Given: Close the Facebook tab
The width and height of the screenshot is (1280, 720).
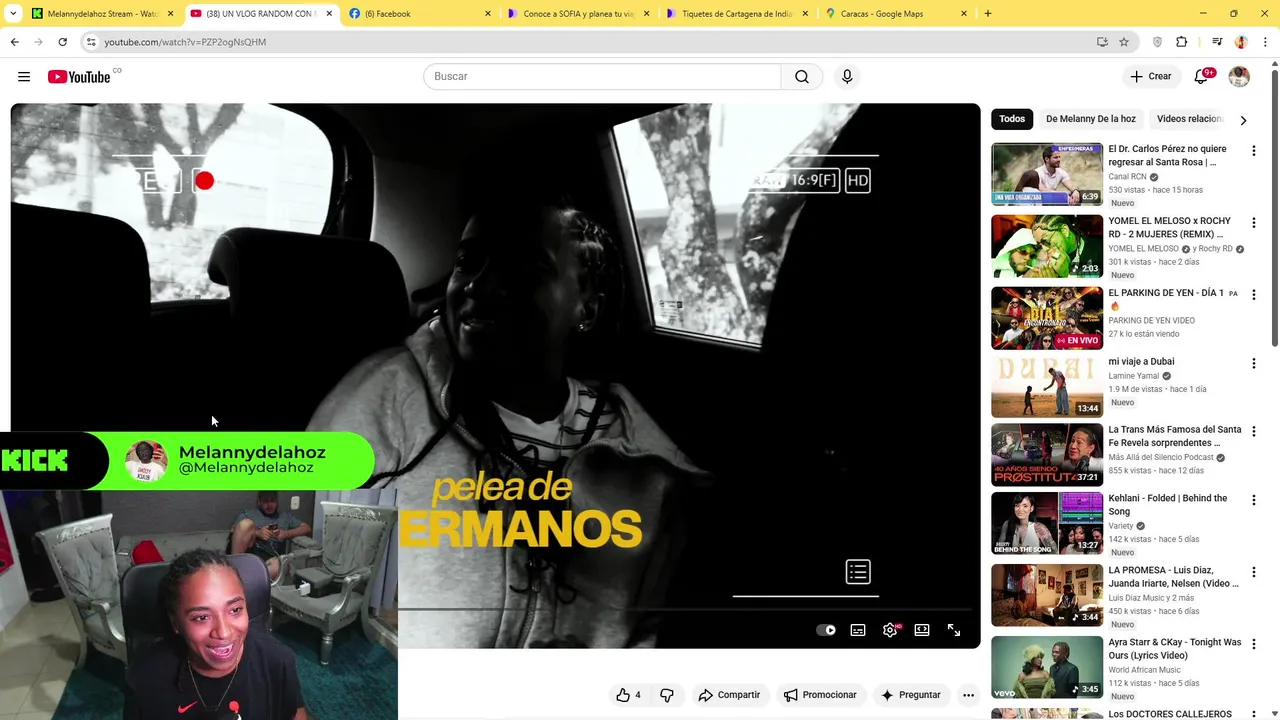Looking at the screenshot, I should click(488, 14).
